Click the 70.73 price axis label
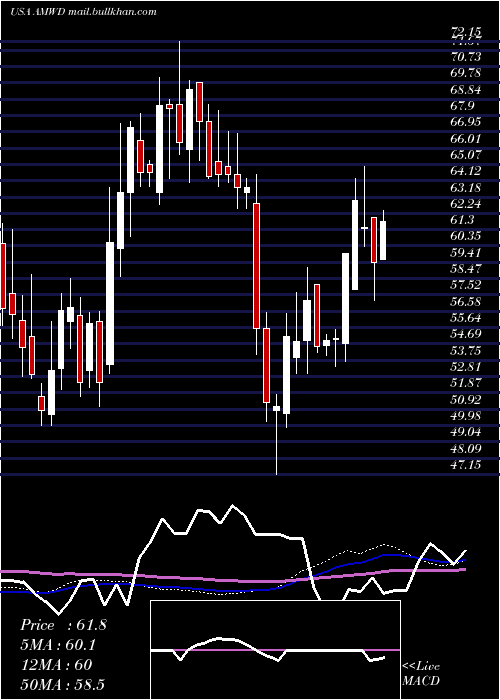The width and height of the screenshot is (500, 700). 466,57
